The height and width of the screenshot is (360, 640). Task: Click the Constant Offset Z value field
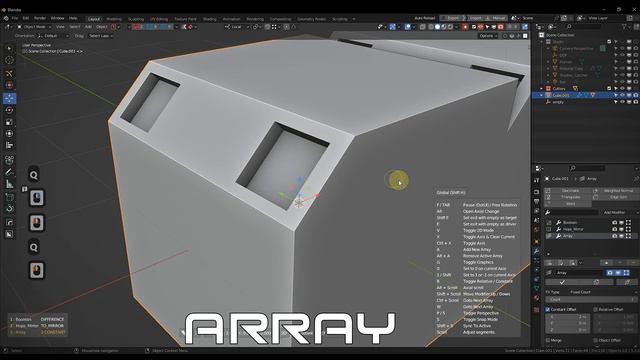568,330
